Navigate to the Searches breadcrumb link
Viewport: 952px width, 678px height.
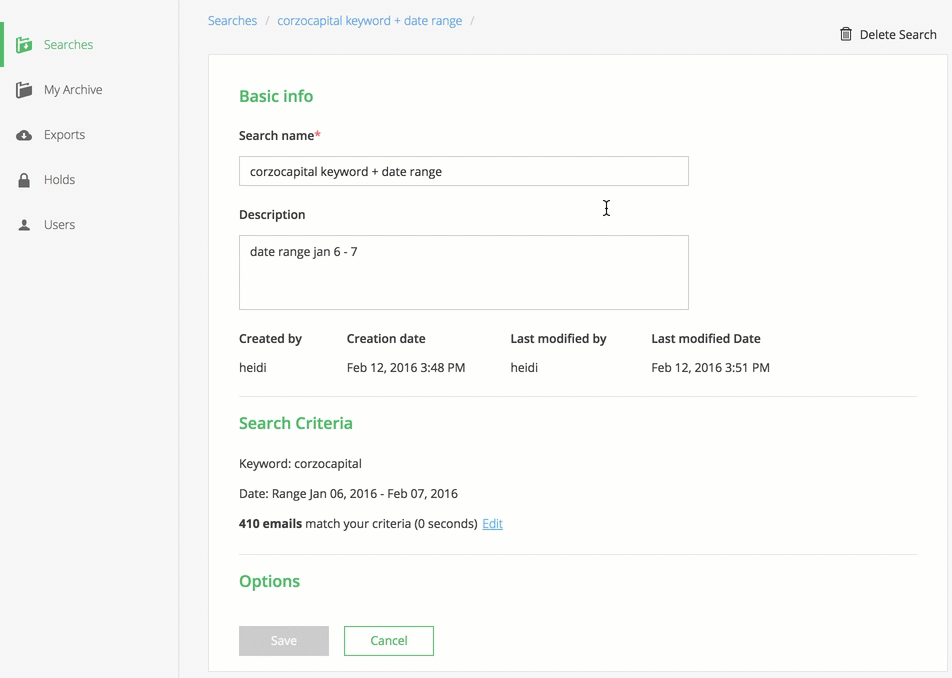coord(232,20)
